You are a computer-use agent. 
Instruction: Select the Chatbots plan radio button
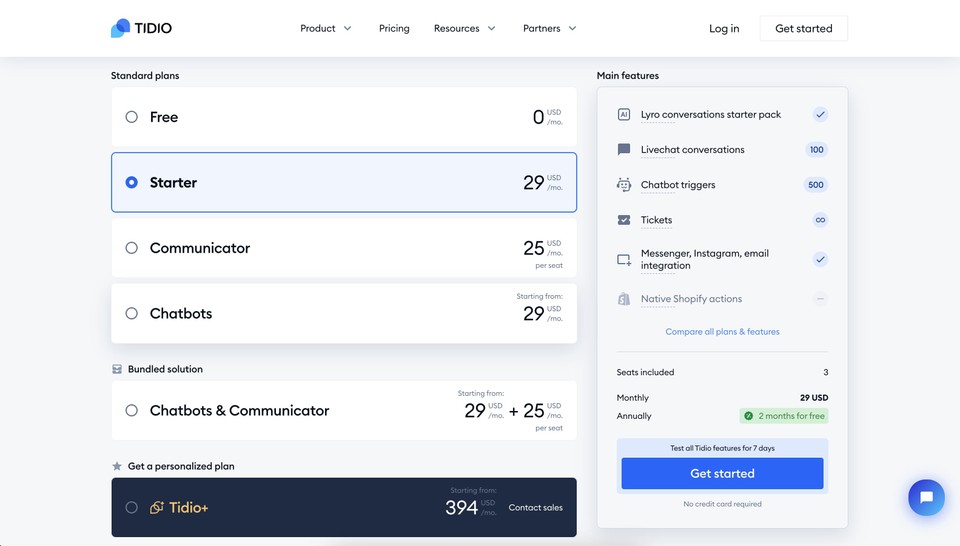coord(132,313)
